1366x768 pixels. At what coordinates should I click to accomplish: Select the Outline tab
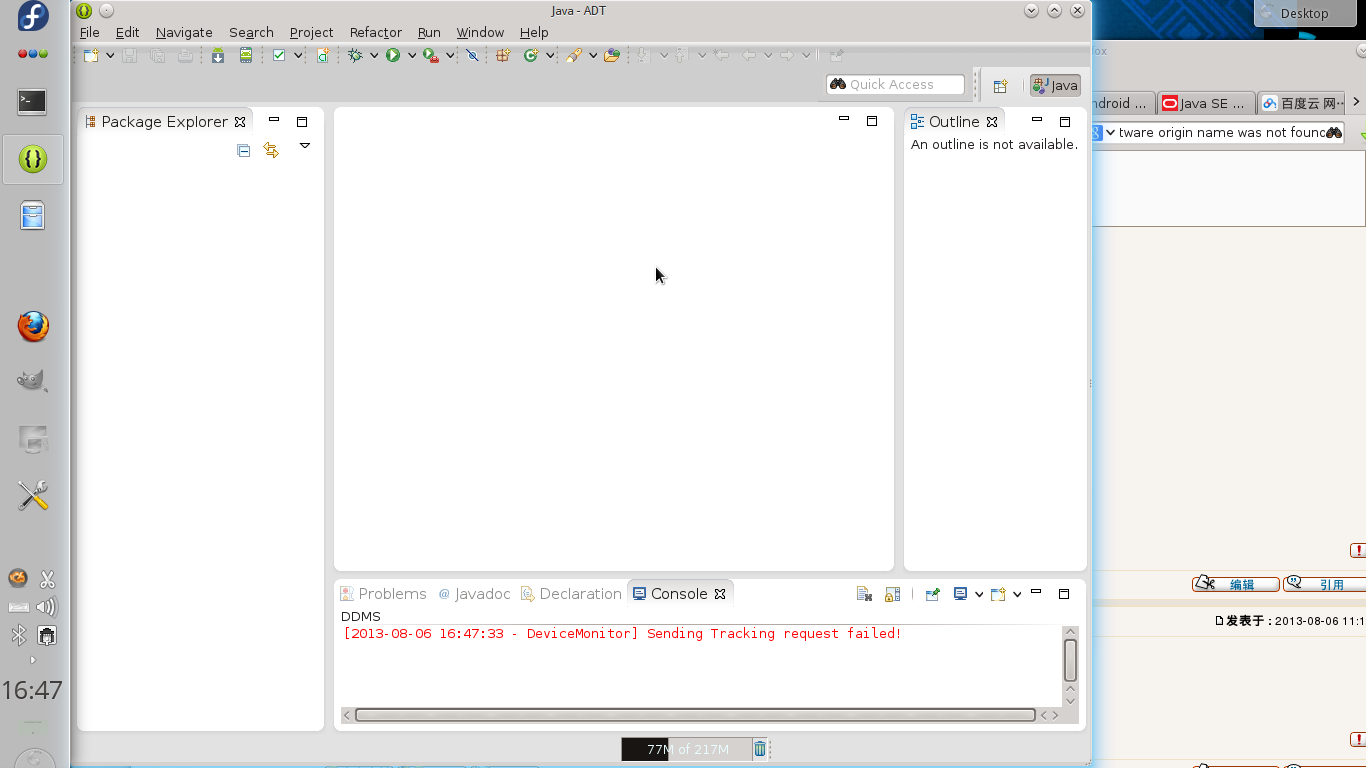click(954, 122)
